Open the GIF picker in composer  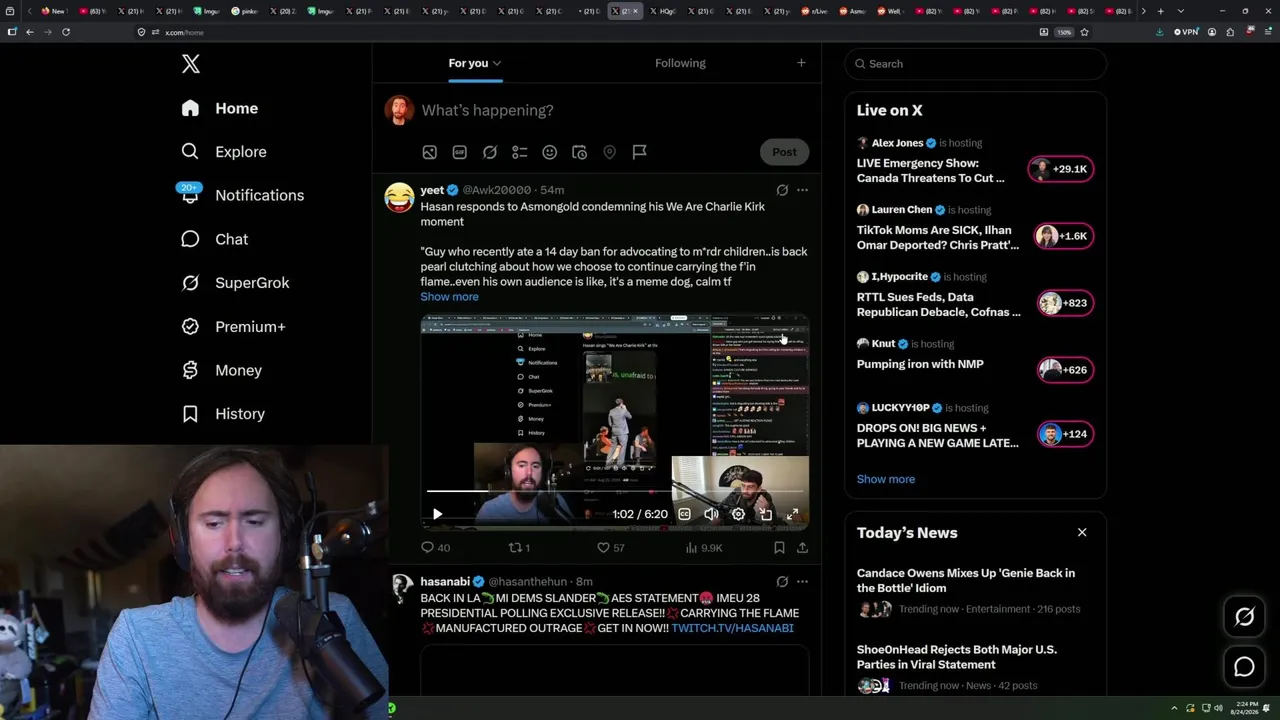(459, 152)
